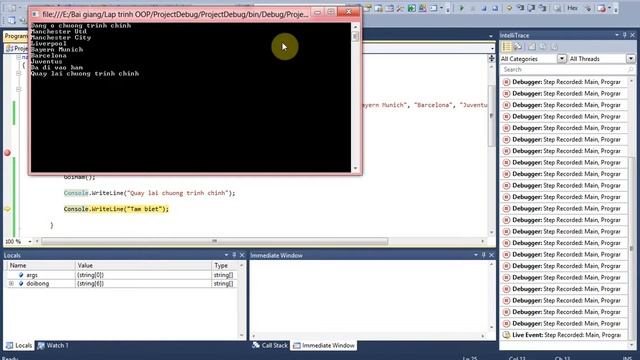Select the args row in Locals
The width and height of the screenshot is (640, 360).
[x=122, y=275]
